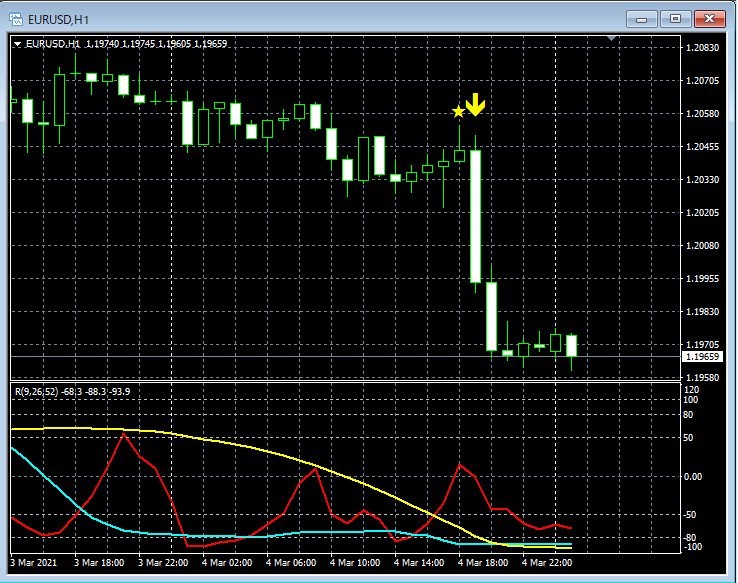Click the 0.00 level on indicator scale
Viewport: 738px width, 583px height.
click(x=692, y=477)
